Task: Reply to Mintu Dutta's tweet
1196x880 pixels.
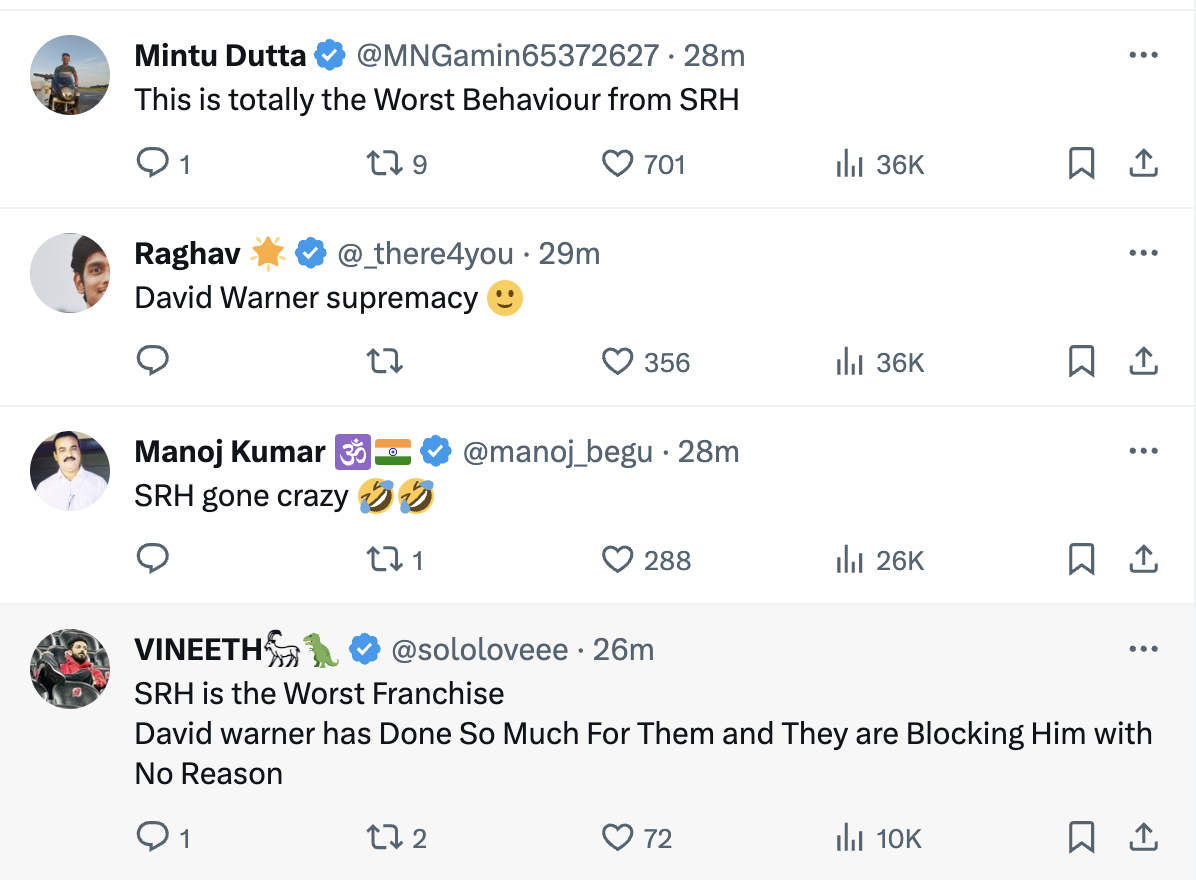Action: coord(152,163)
